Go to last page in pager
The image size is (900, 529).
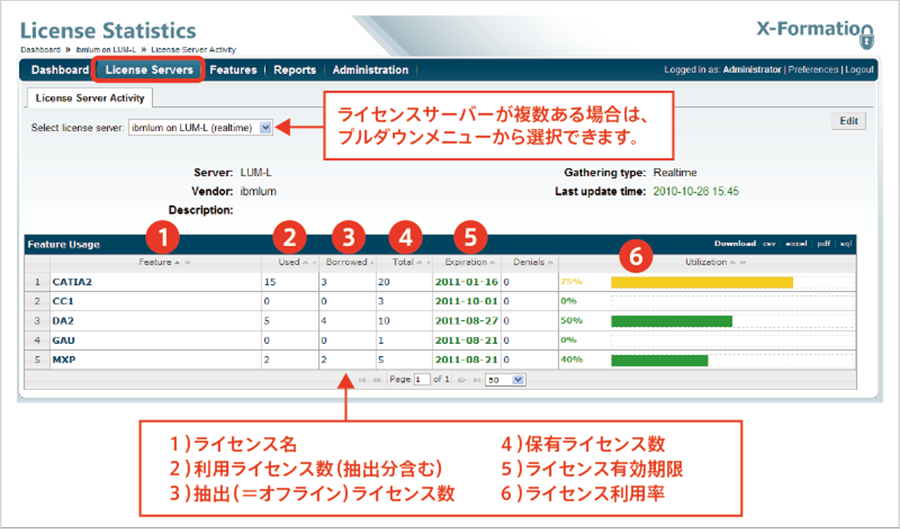coord(476,380)
